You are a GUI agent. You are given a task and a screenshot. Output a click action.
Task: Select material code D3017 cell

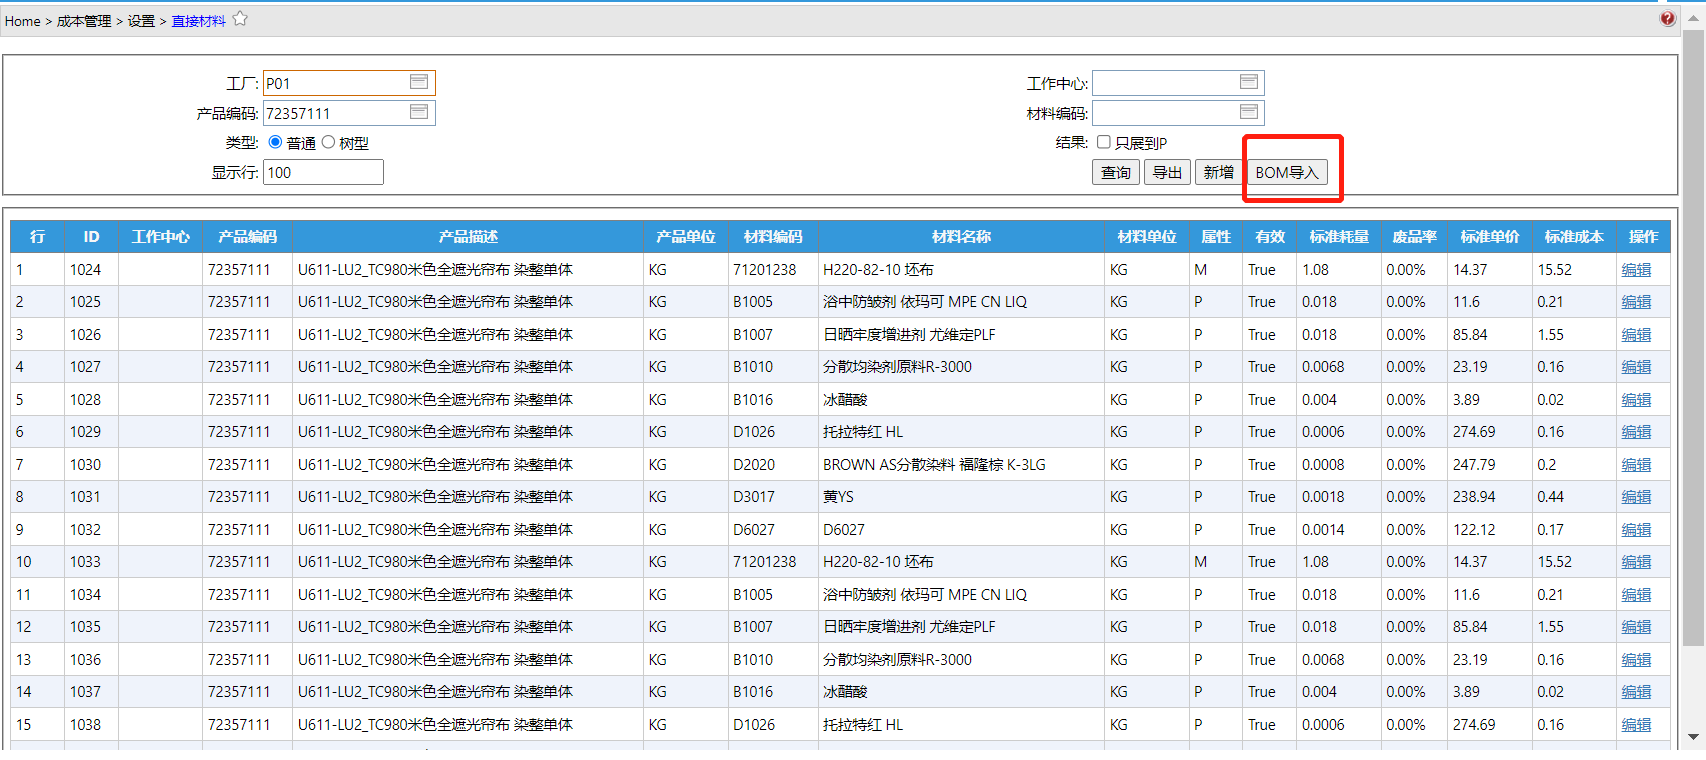click(773, 497)
